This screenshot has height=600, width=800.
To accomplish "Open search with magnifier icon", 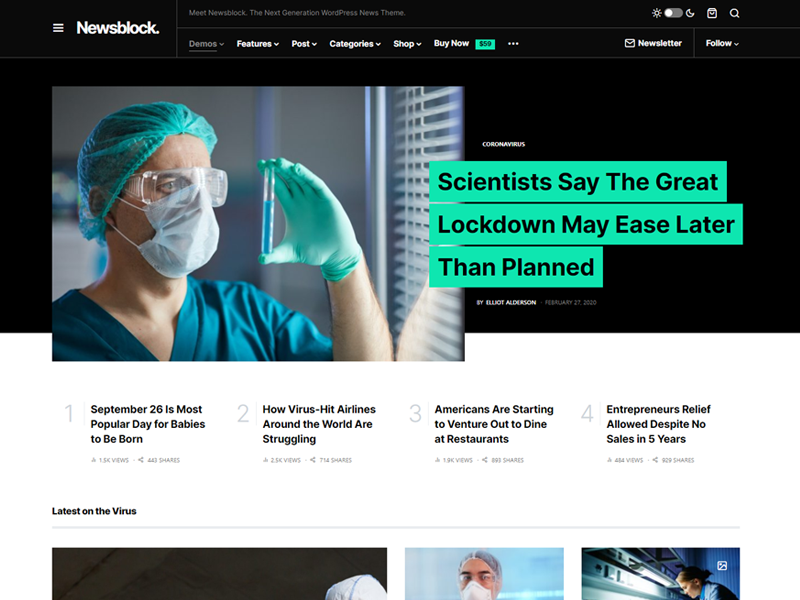I will (734, 13).
